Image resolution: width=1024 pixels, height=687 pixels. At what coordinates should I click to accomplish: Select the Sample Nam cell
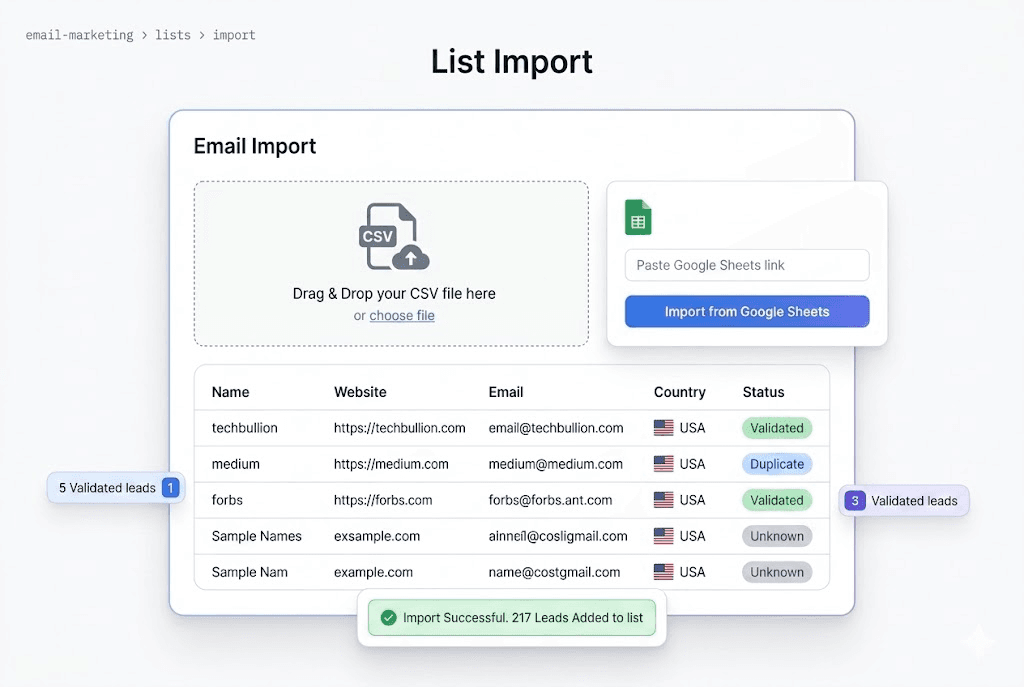(249, 572)
